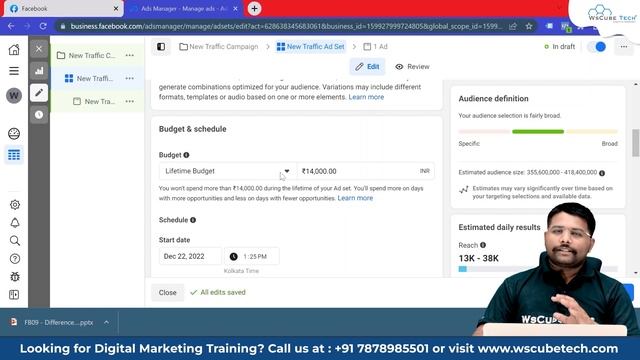This screenshot has height=360, width=640.
Task: Click the Search magnifier icon
Action: pyautogui.click(x=15, y=240)
